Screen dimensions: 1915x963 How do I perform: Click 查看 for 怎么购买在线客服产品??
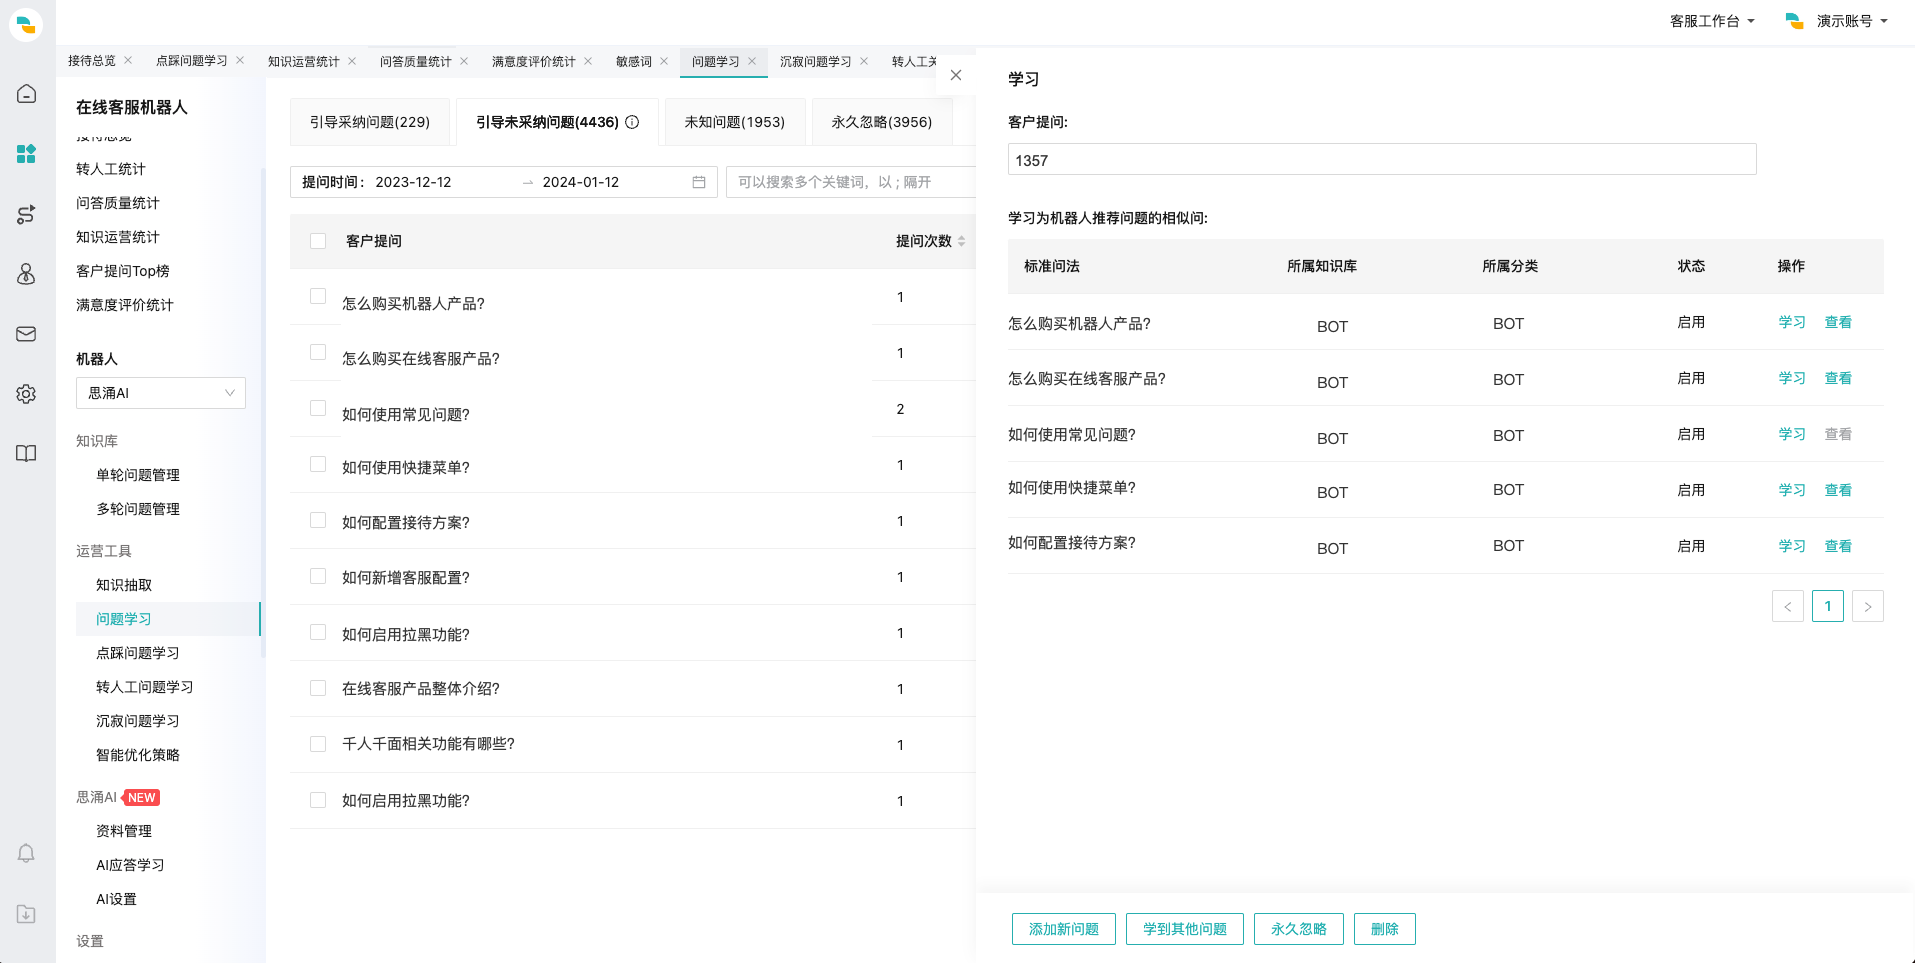[x=1838, y=378]
